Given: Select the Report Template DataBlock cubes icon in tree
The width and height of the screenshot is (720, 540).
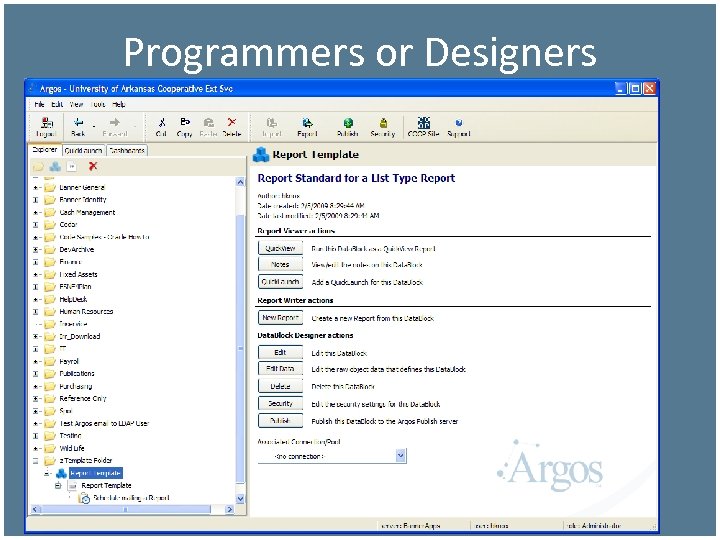Looking at the screenshot, I should coord(61,473).
